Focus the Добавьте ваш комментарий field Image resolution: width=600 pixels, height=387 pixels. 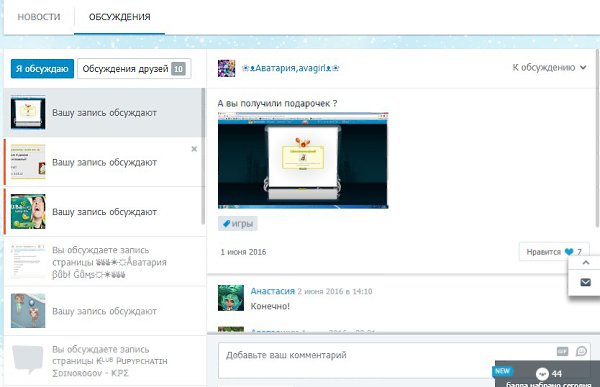pyautogui.click(x=404, y=361)
